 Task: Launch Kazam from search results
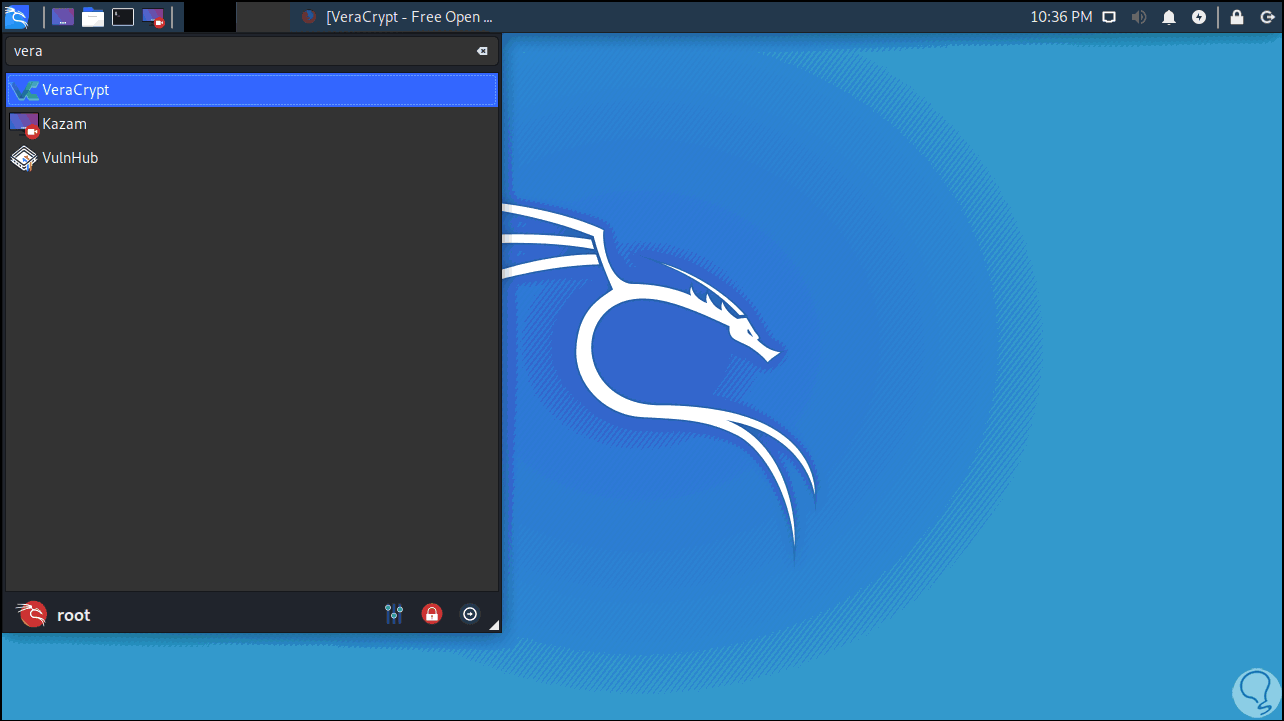tap(252, 124)
